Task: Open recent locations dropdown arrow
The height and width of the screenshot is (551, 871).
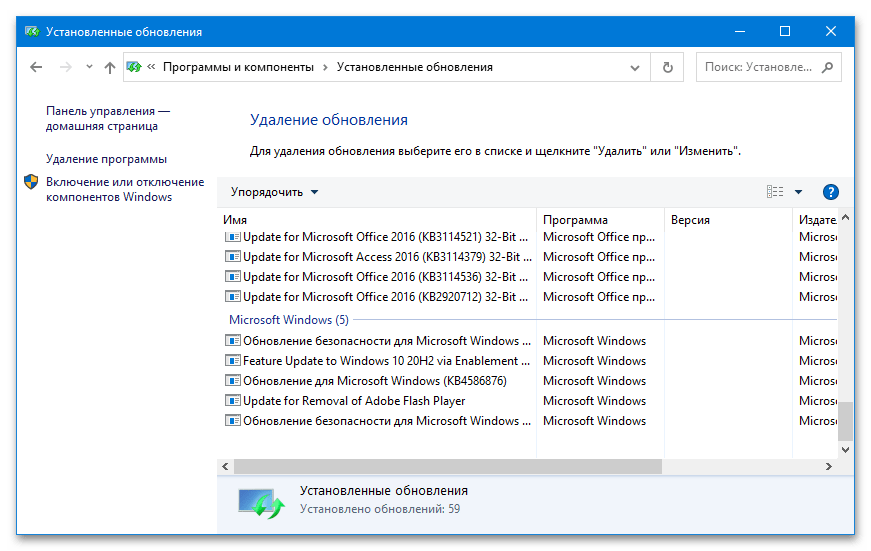Action: (89, 67)
